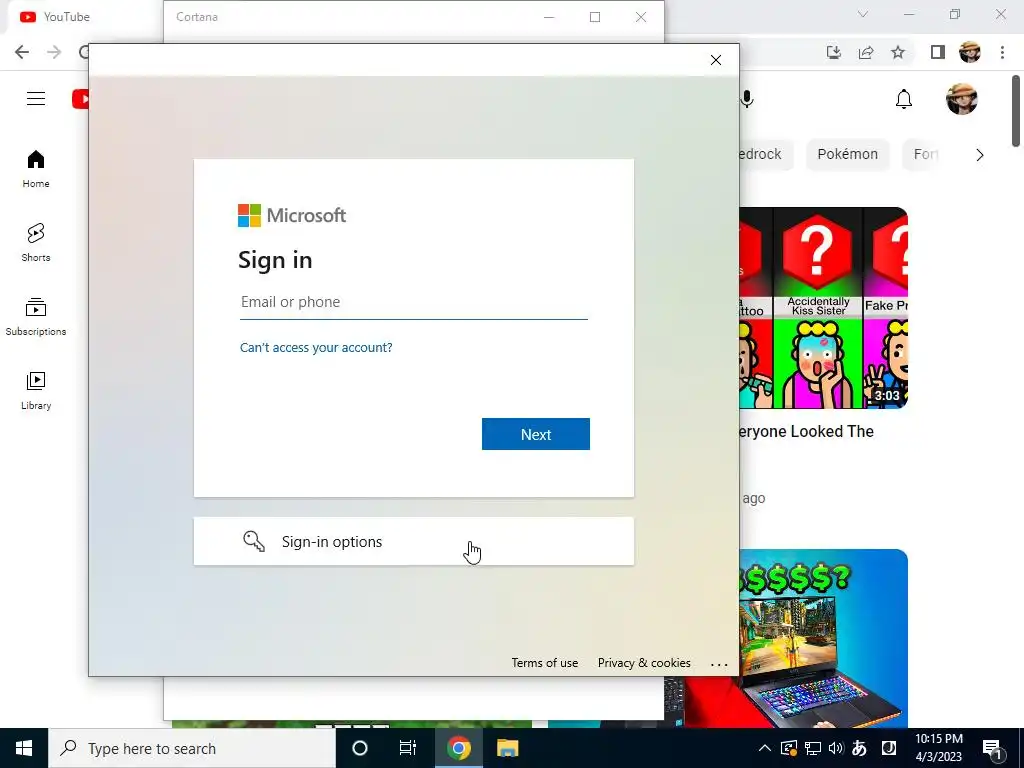Click the ellipsis more options in sign-in footer
The width and height of the screenshot is (1024, 768).
719,664
